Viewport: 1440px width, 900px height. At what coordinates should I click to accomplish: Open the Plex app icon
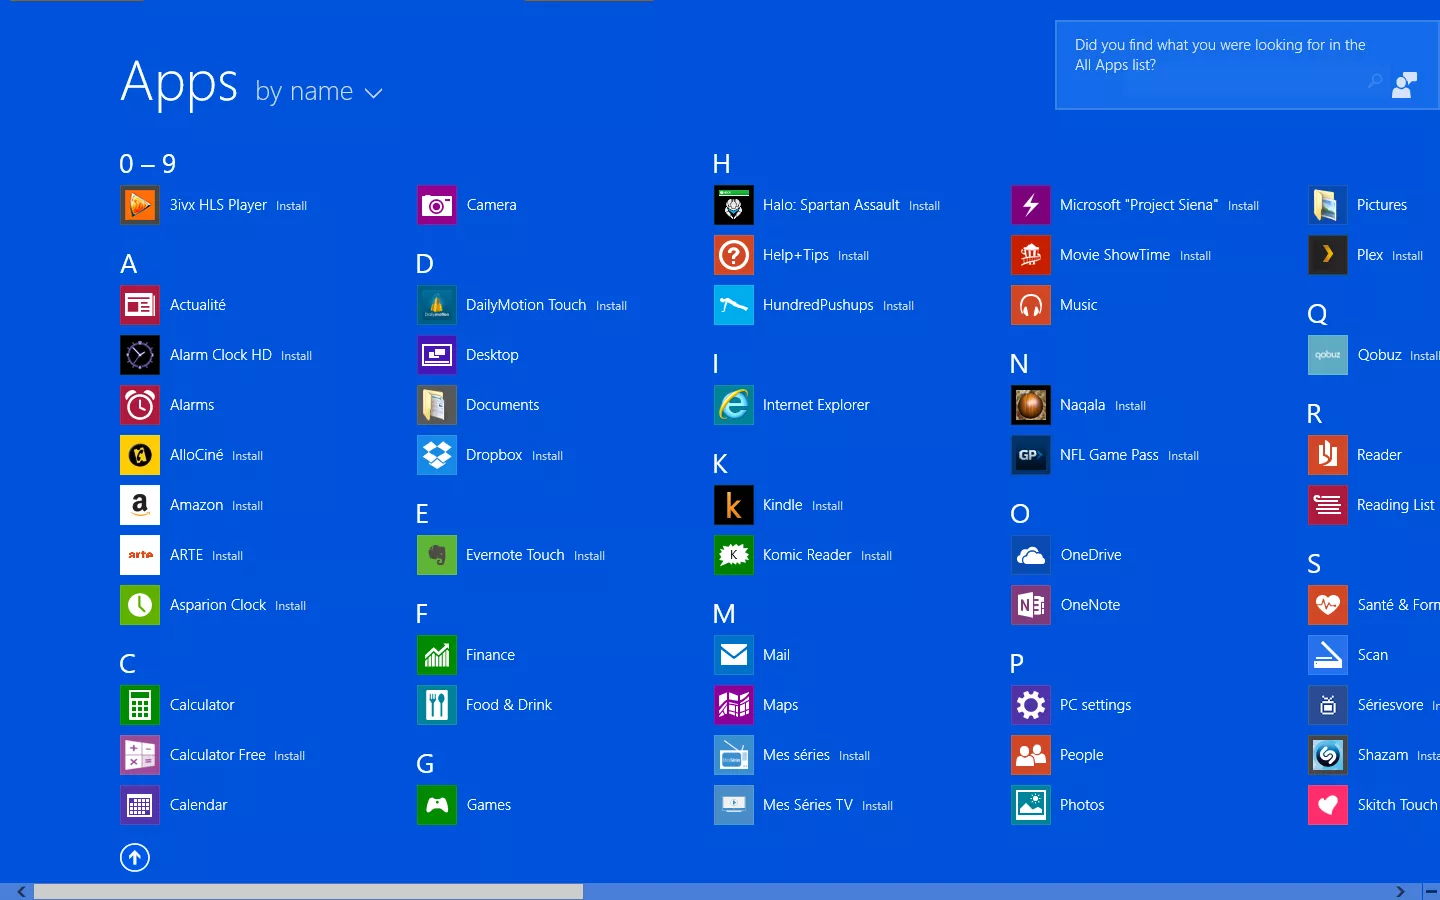pyautogui.click(x=1328, y=255)
